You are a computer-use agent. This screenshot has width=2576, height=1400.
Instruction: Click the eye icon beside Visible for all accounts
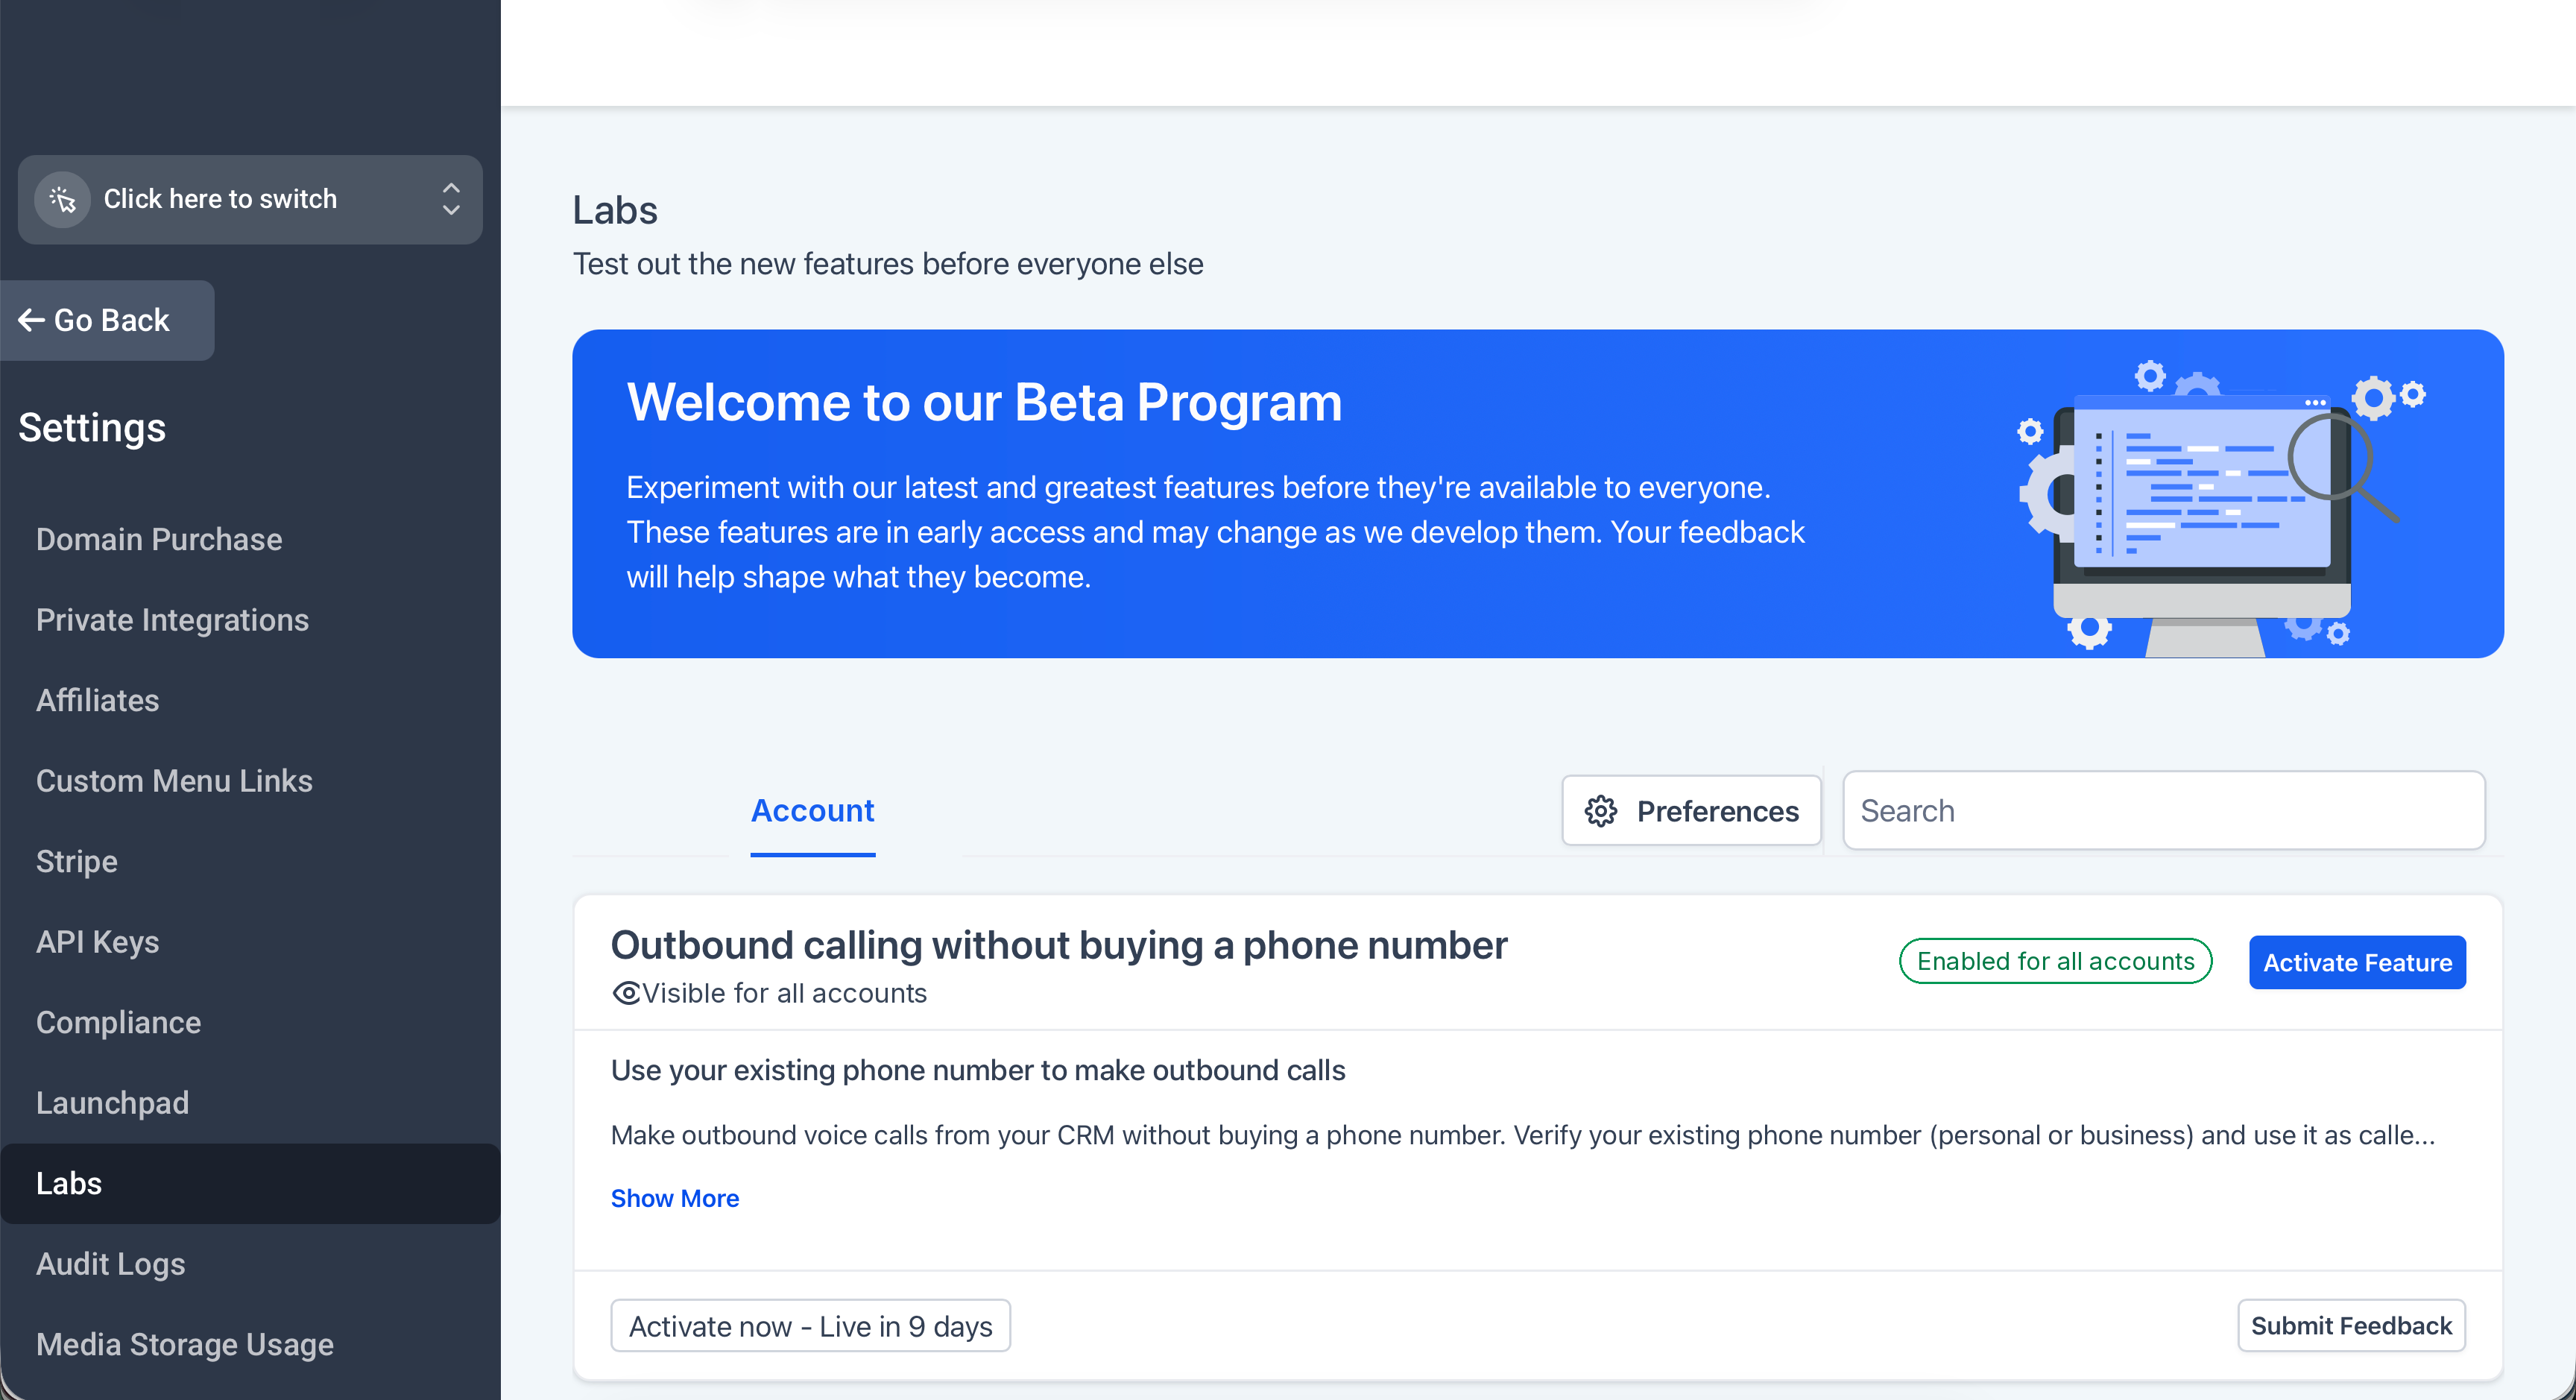626,993
